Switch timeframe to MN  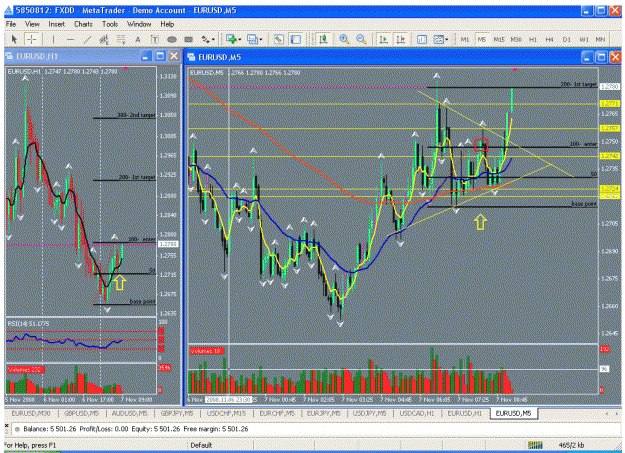pos(600,39)
